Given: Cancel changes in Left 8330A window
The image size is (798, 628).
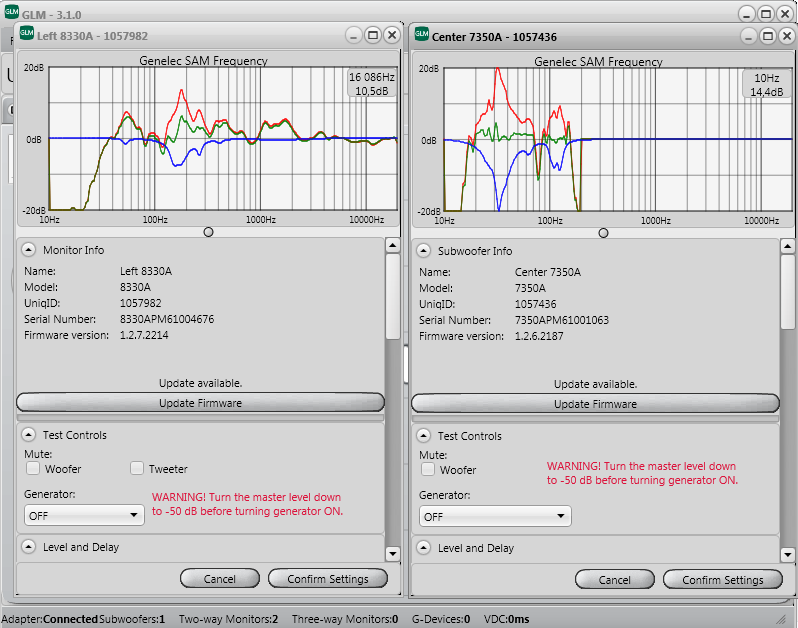Looking at the screenshot, I should click(220, 579).
